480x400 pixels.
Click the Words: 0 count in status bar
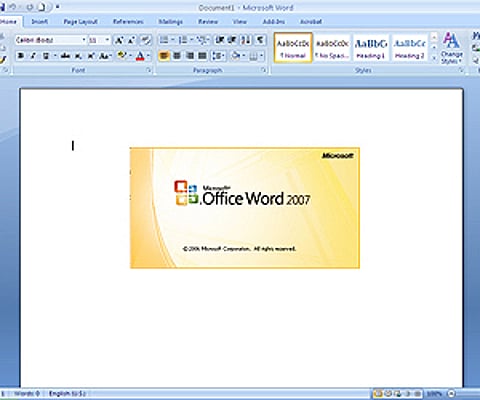[27, 394]
